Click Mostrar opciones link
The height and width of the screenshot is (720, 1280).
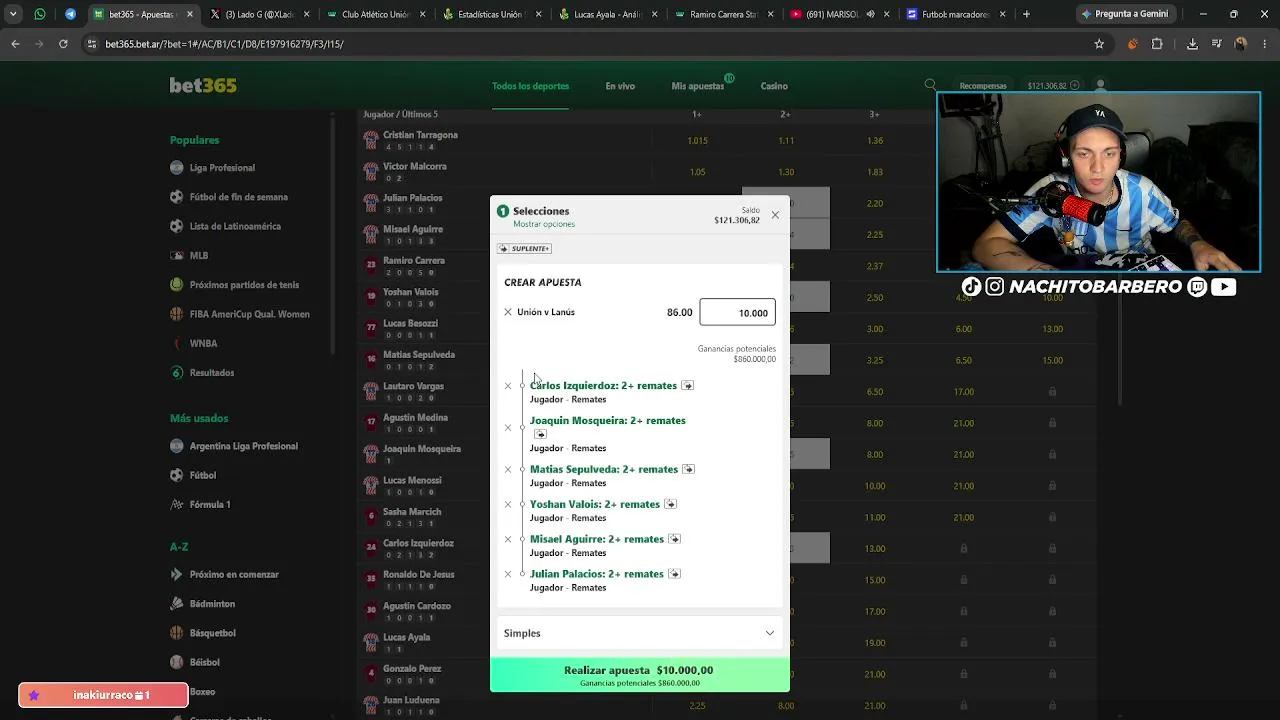pyautogui.click(x=544, y=224)
